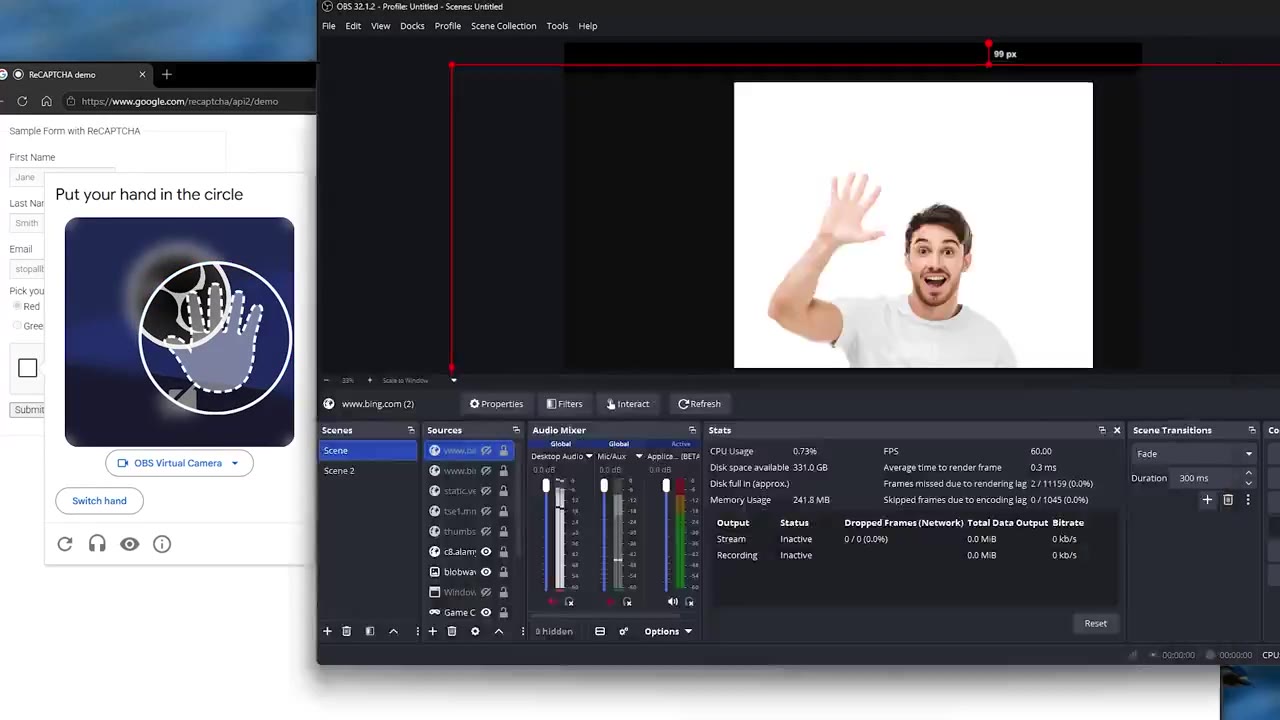Image resolution: width=1280 pixels, height=720 pixels.
Task: Click the Interact button
Action: [627, 404]
